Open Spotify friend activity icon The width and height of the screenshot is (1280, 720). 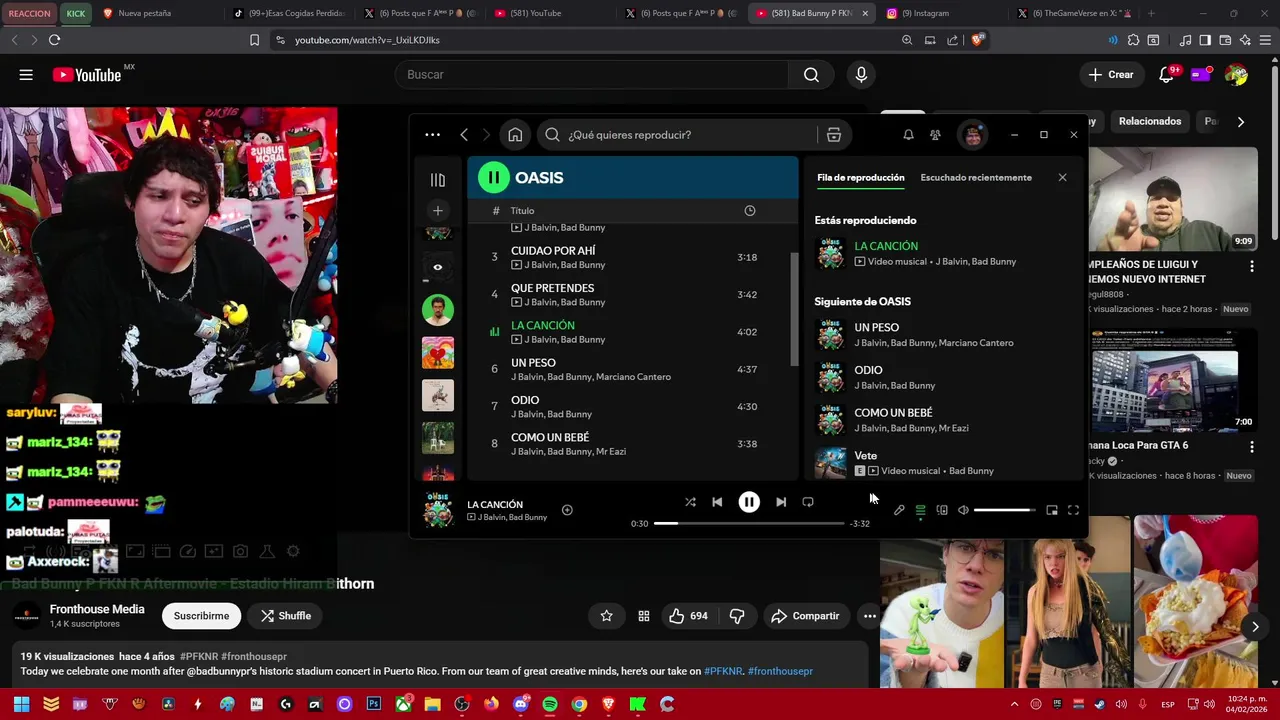pos(935,134)
